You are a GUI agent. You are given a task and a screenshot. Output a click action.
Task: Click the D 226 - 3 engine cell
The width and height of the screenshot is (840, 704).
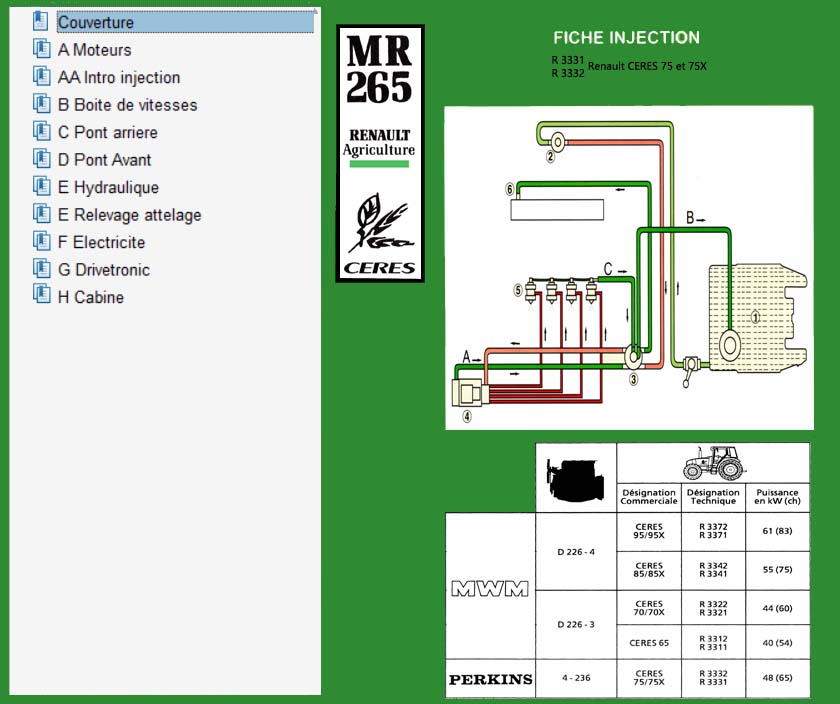click(x=576, y=624)
